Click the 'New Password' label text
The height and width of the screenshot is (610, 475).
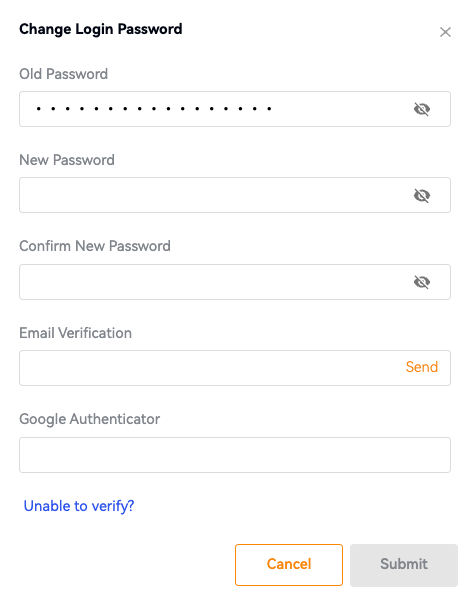point(67,160)
